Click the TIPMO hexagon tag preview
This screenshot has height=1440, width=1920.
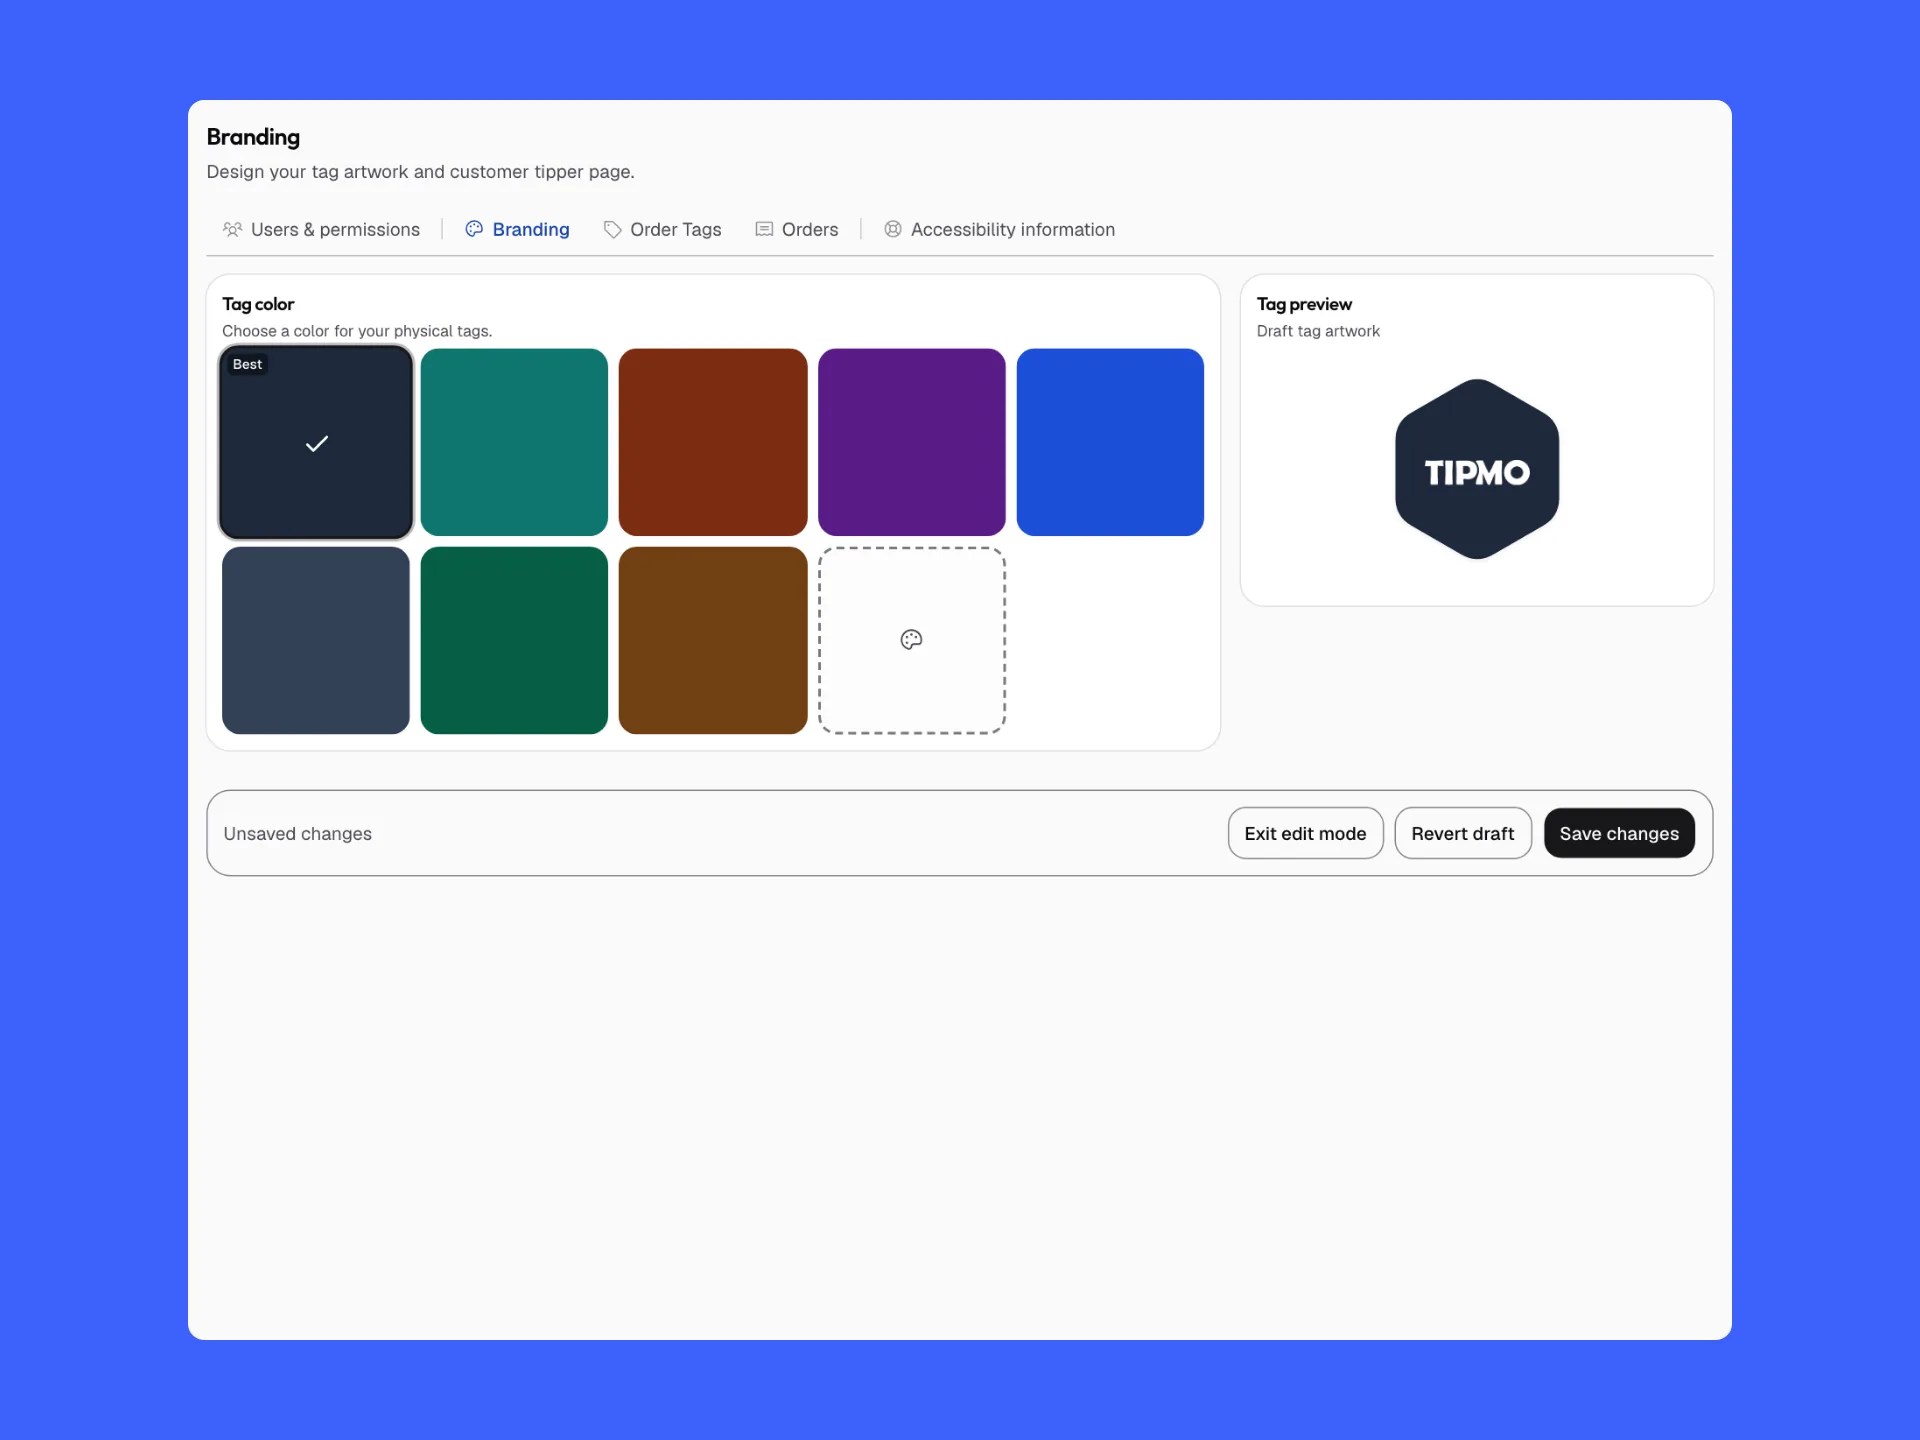[x=1477, y=469]
